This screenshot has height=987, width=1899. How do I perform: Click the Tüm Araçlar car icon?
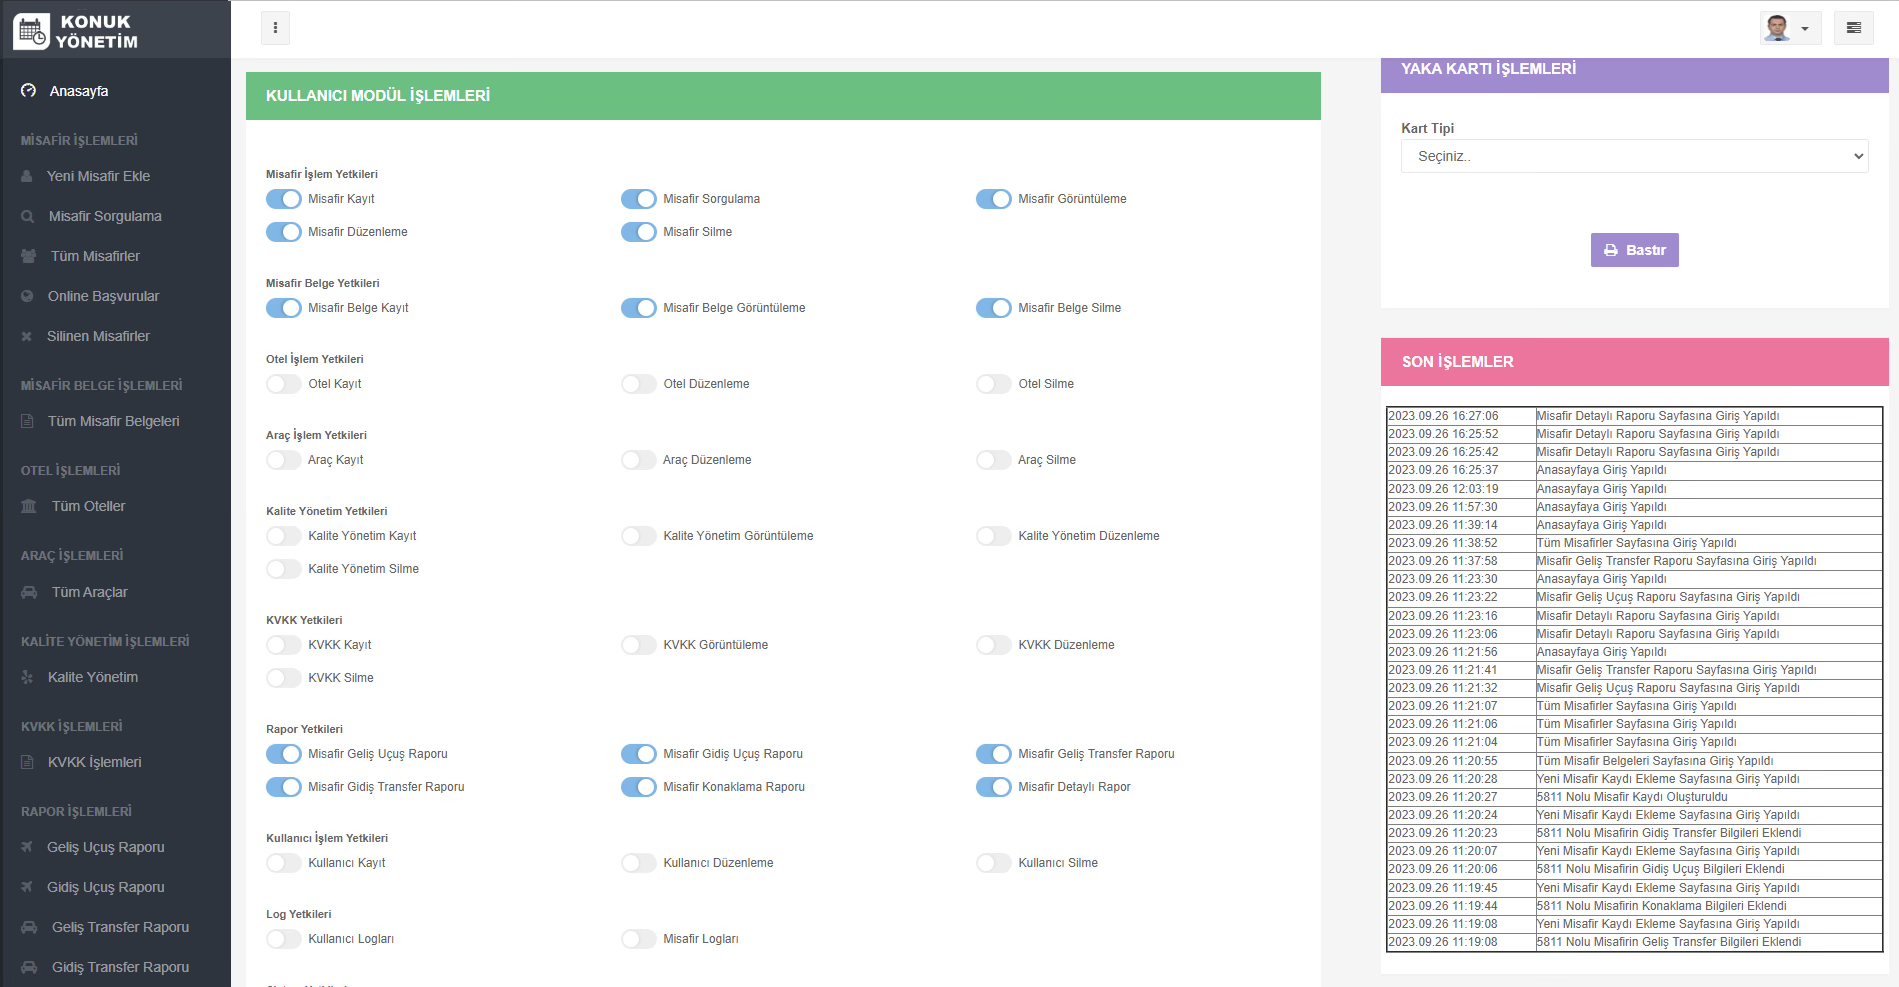click(x=29, y=592)
